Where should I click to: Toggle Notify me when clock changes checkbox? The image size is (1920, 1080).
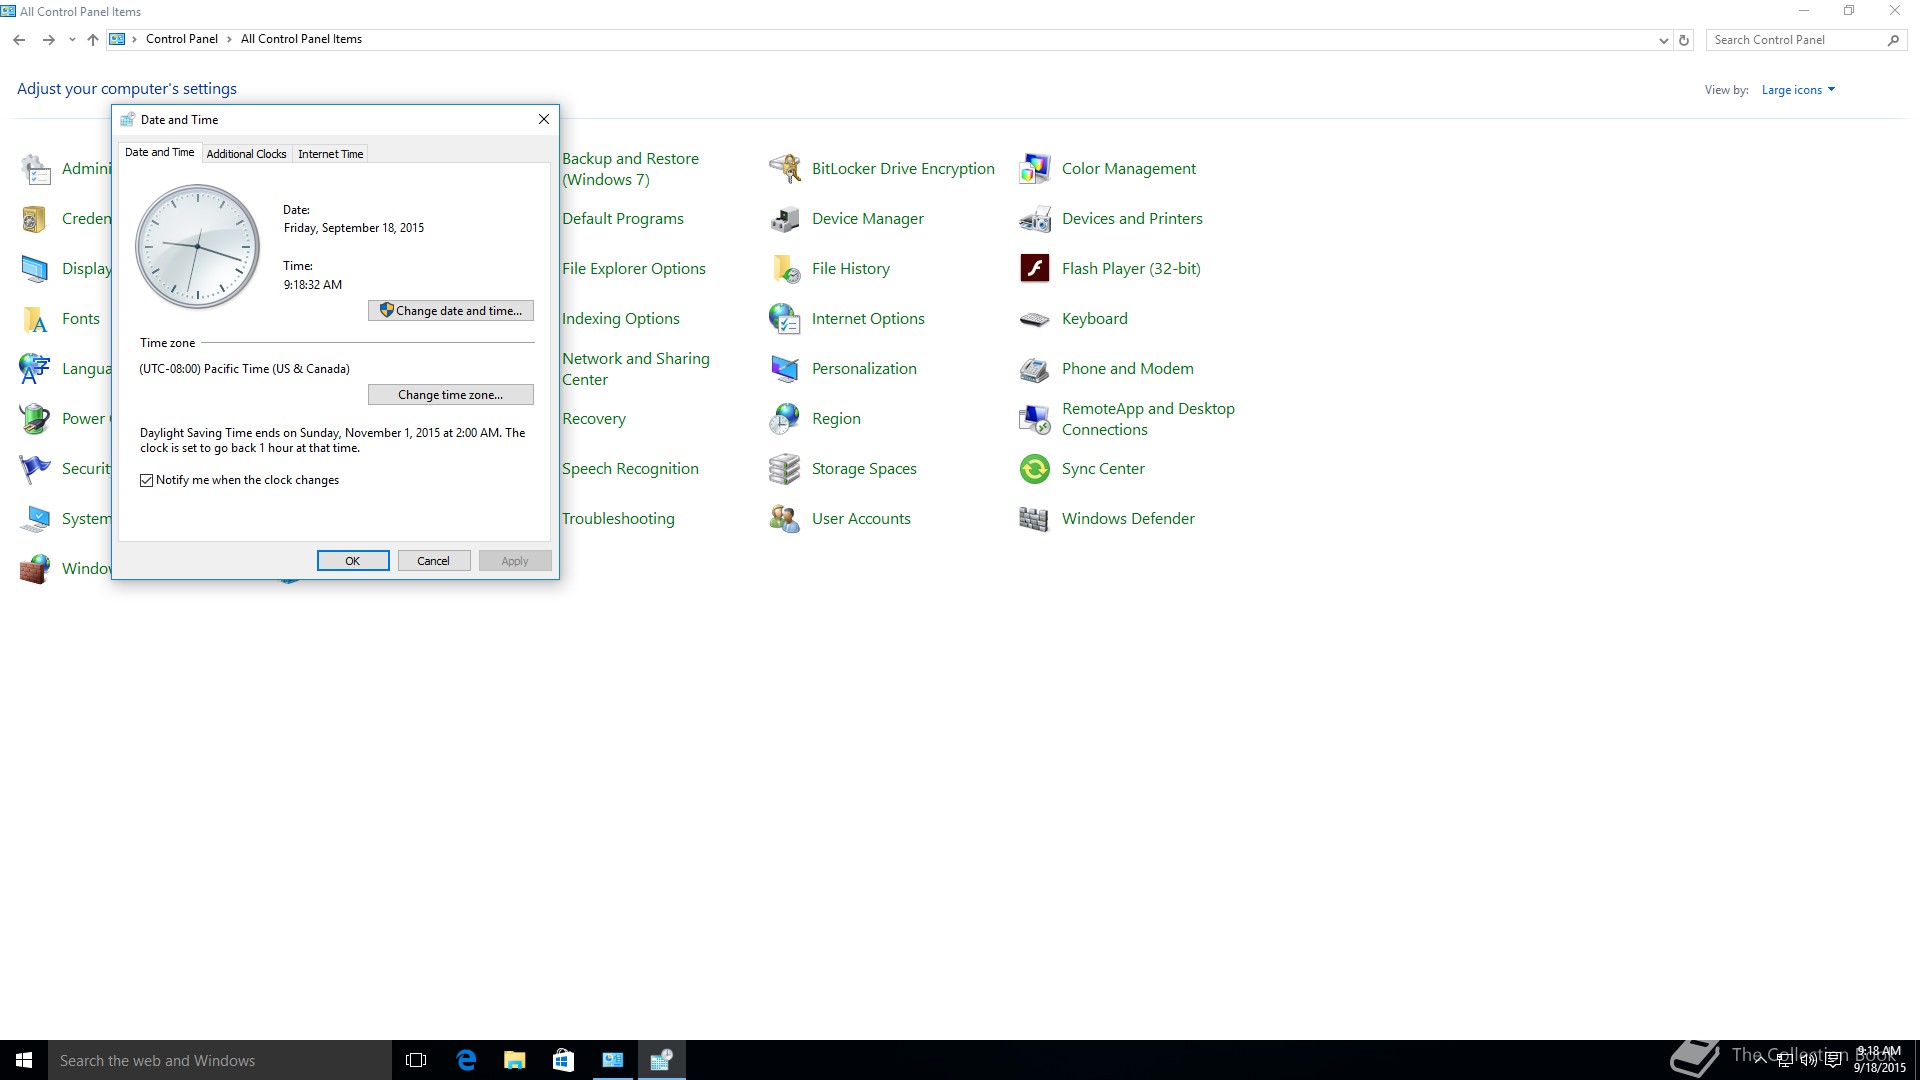[147, 481]
